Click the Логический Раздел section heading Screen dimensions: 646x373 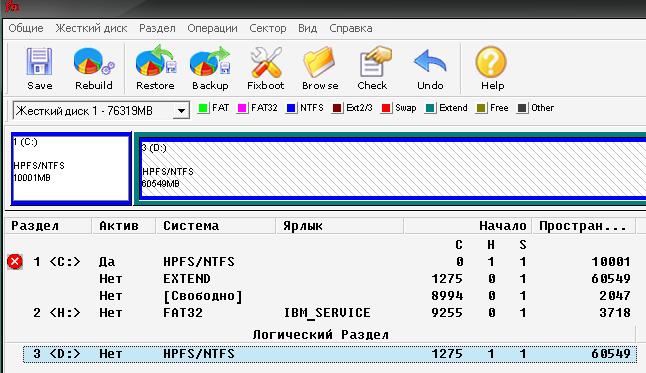click(x=321, y=334)
